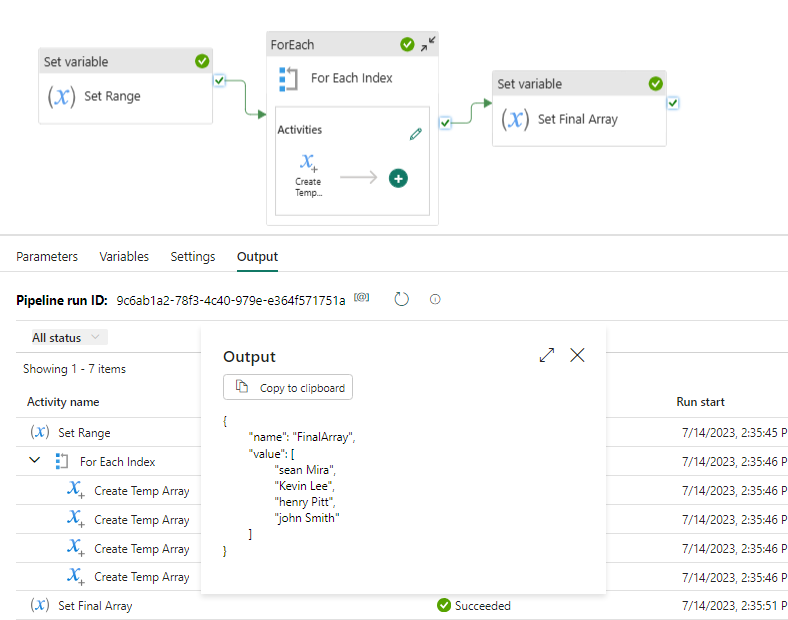Click the Set Range variable icon on canvas
Screen dimensions: 788x620
(62, 96)
